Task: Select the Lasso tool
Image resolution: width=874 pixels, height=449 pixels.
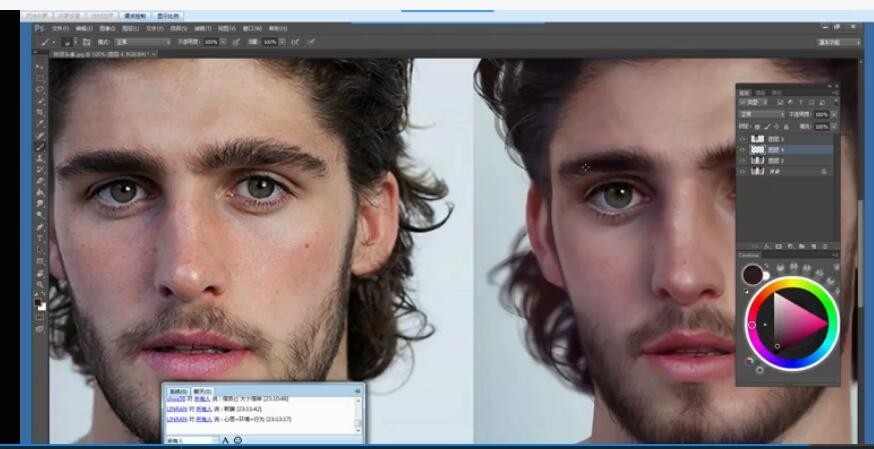Action: (x=40, y=89)
